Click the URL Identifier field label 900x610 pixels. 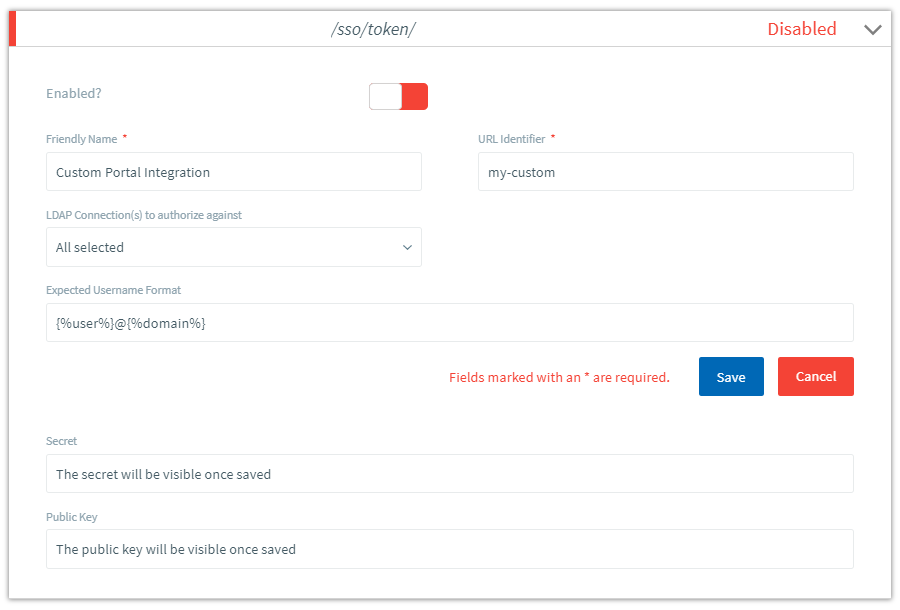(511, 139)
